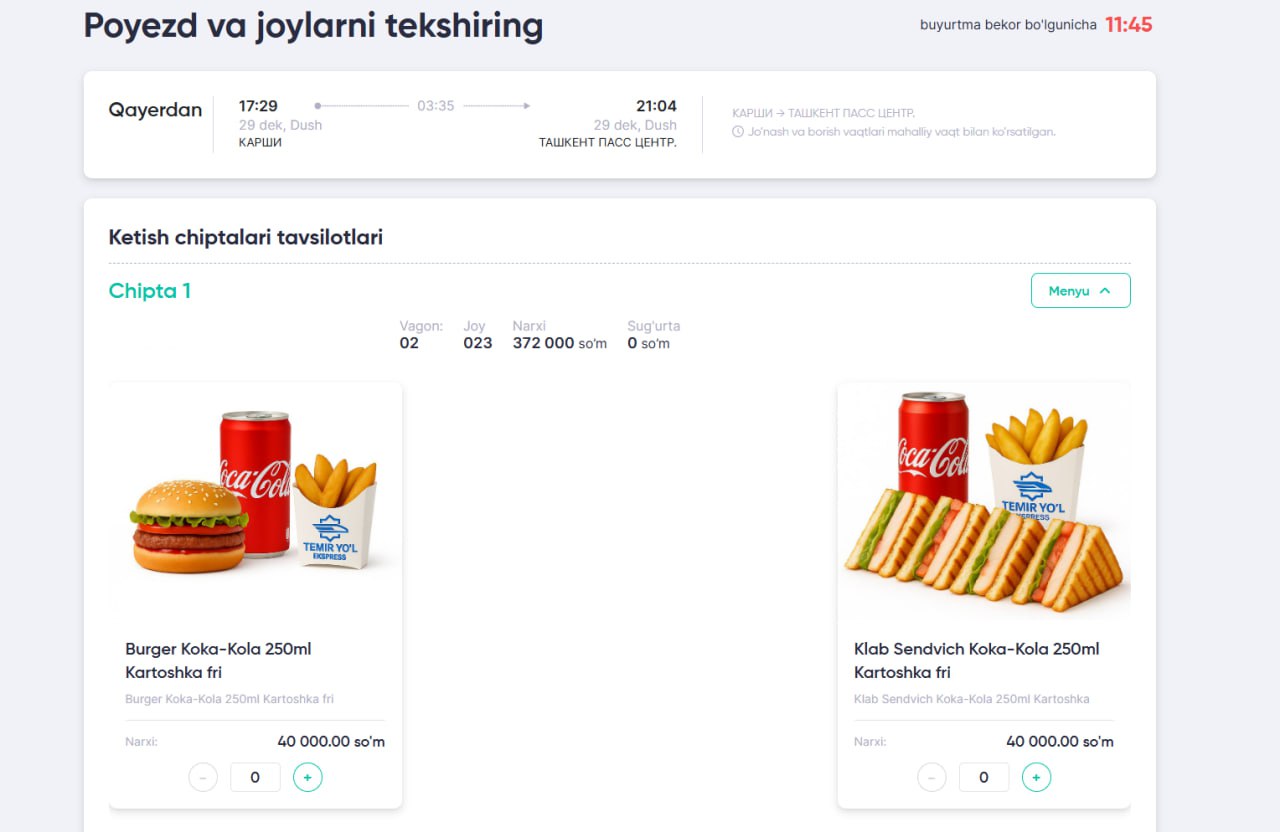Screen dimensions: 1280x832
Task: Click the 03:35 travel duration
Action: (436, 106)
